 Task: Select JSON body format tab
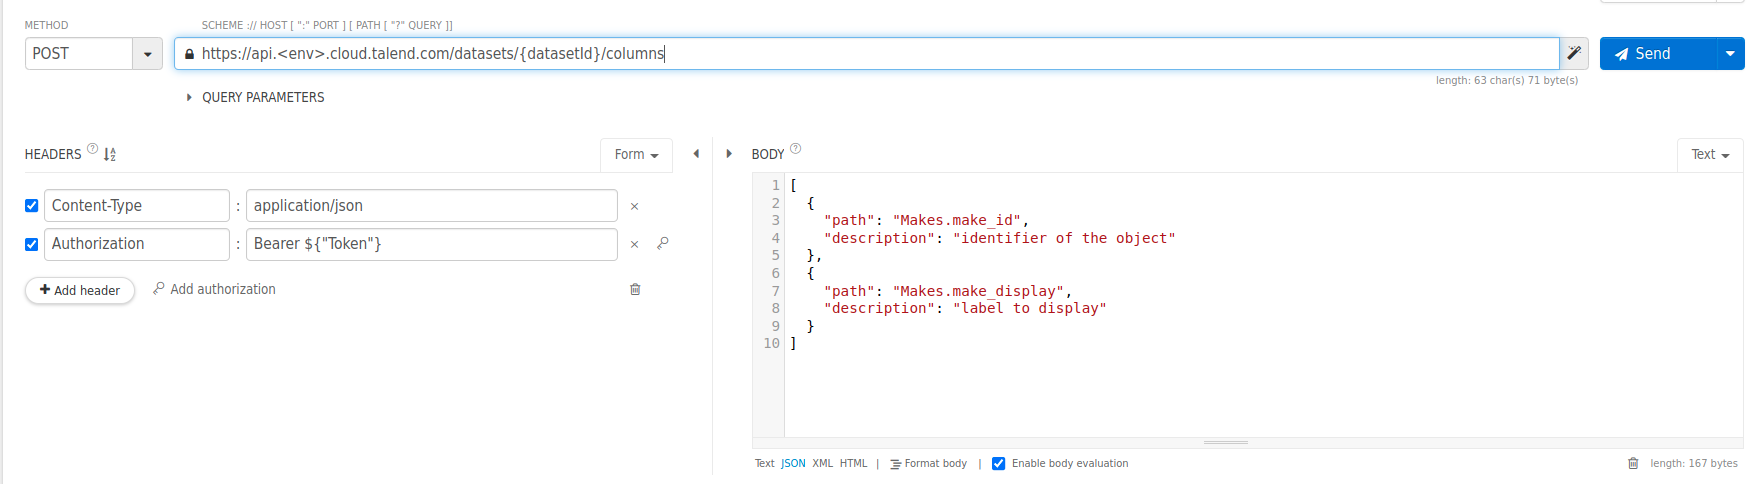pyautogui.click(x=793, y=463)
